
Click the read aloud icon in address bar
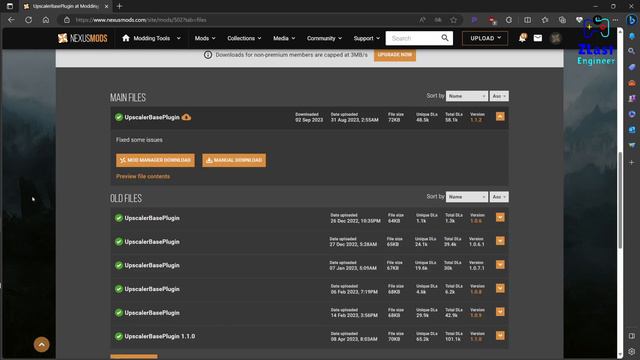[422, 20]
